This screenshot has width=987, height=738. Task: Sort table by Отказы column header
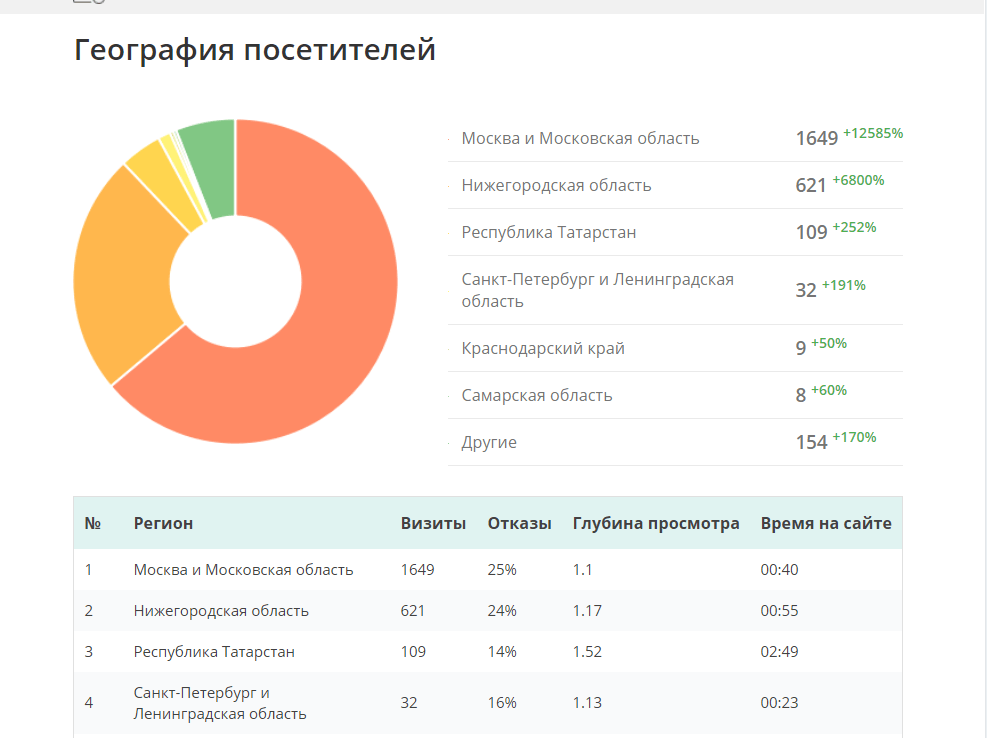(x=519, y=523)
